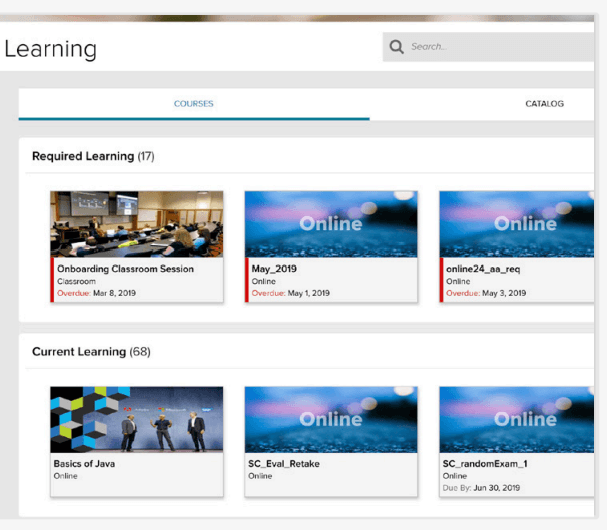Click the SC_randomExam_1 course title

[x=485, y=464]
